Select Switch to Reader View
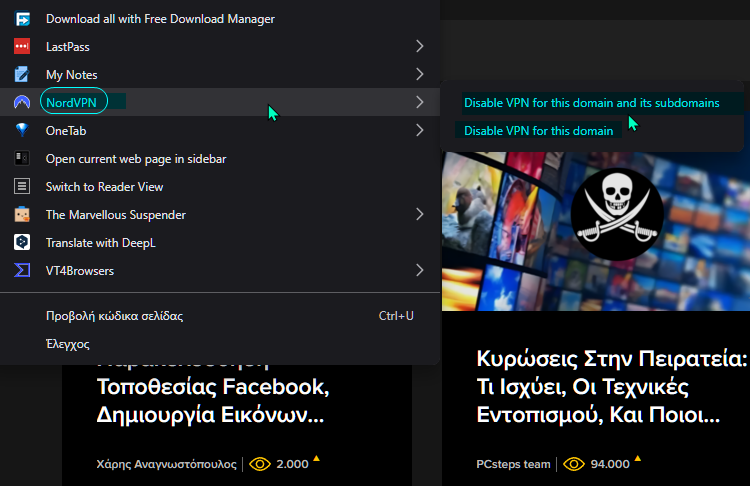Viewport: 750px width, 486px height. [220, 186]
